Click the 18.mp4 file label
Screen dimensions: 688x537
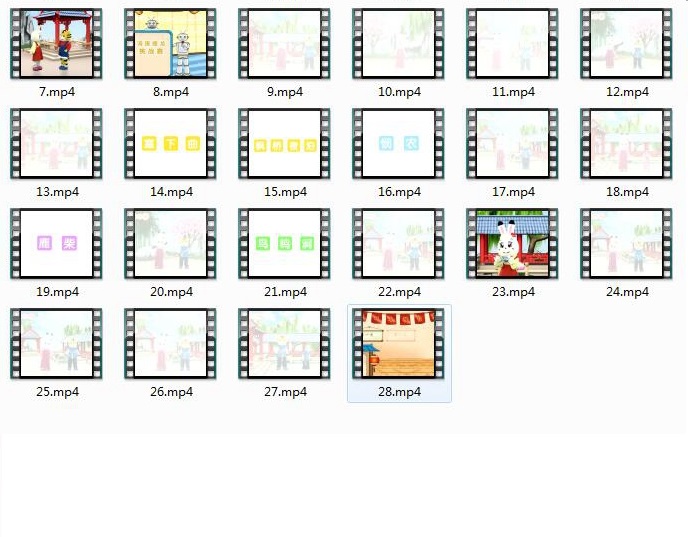click(x=627, y=192)
